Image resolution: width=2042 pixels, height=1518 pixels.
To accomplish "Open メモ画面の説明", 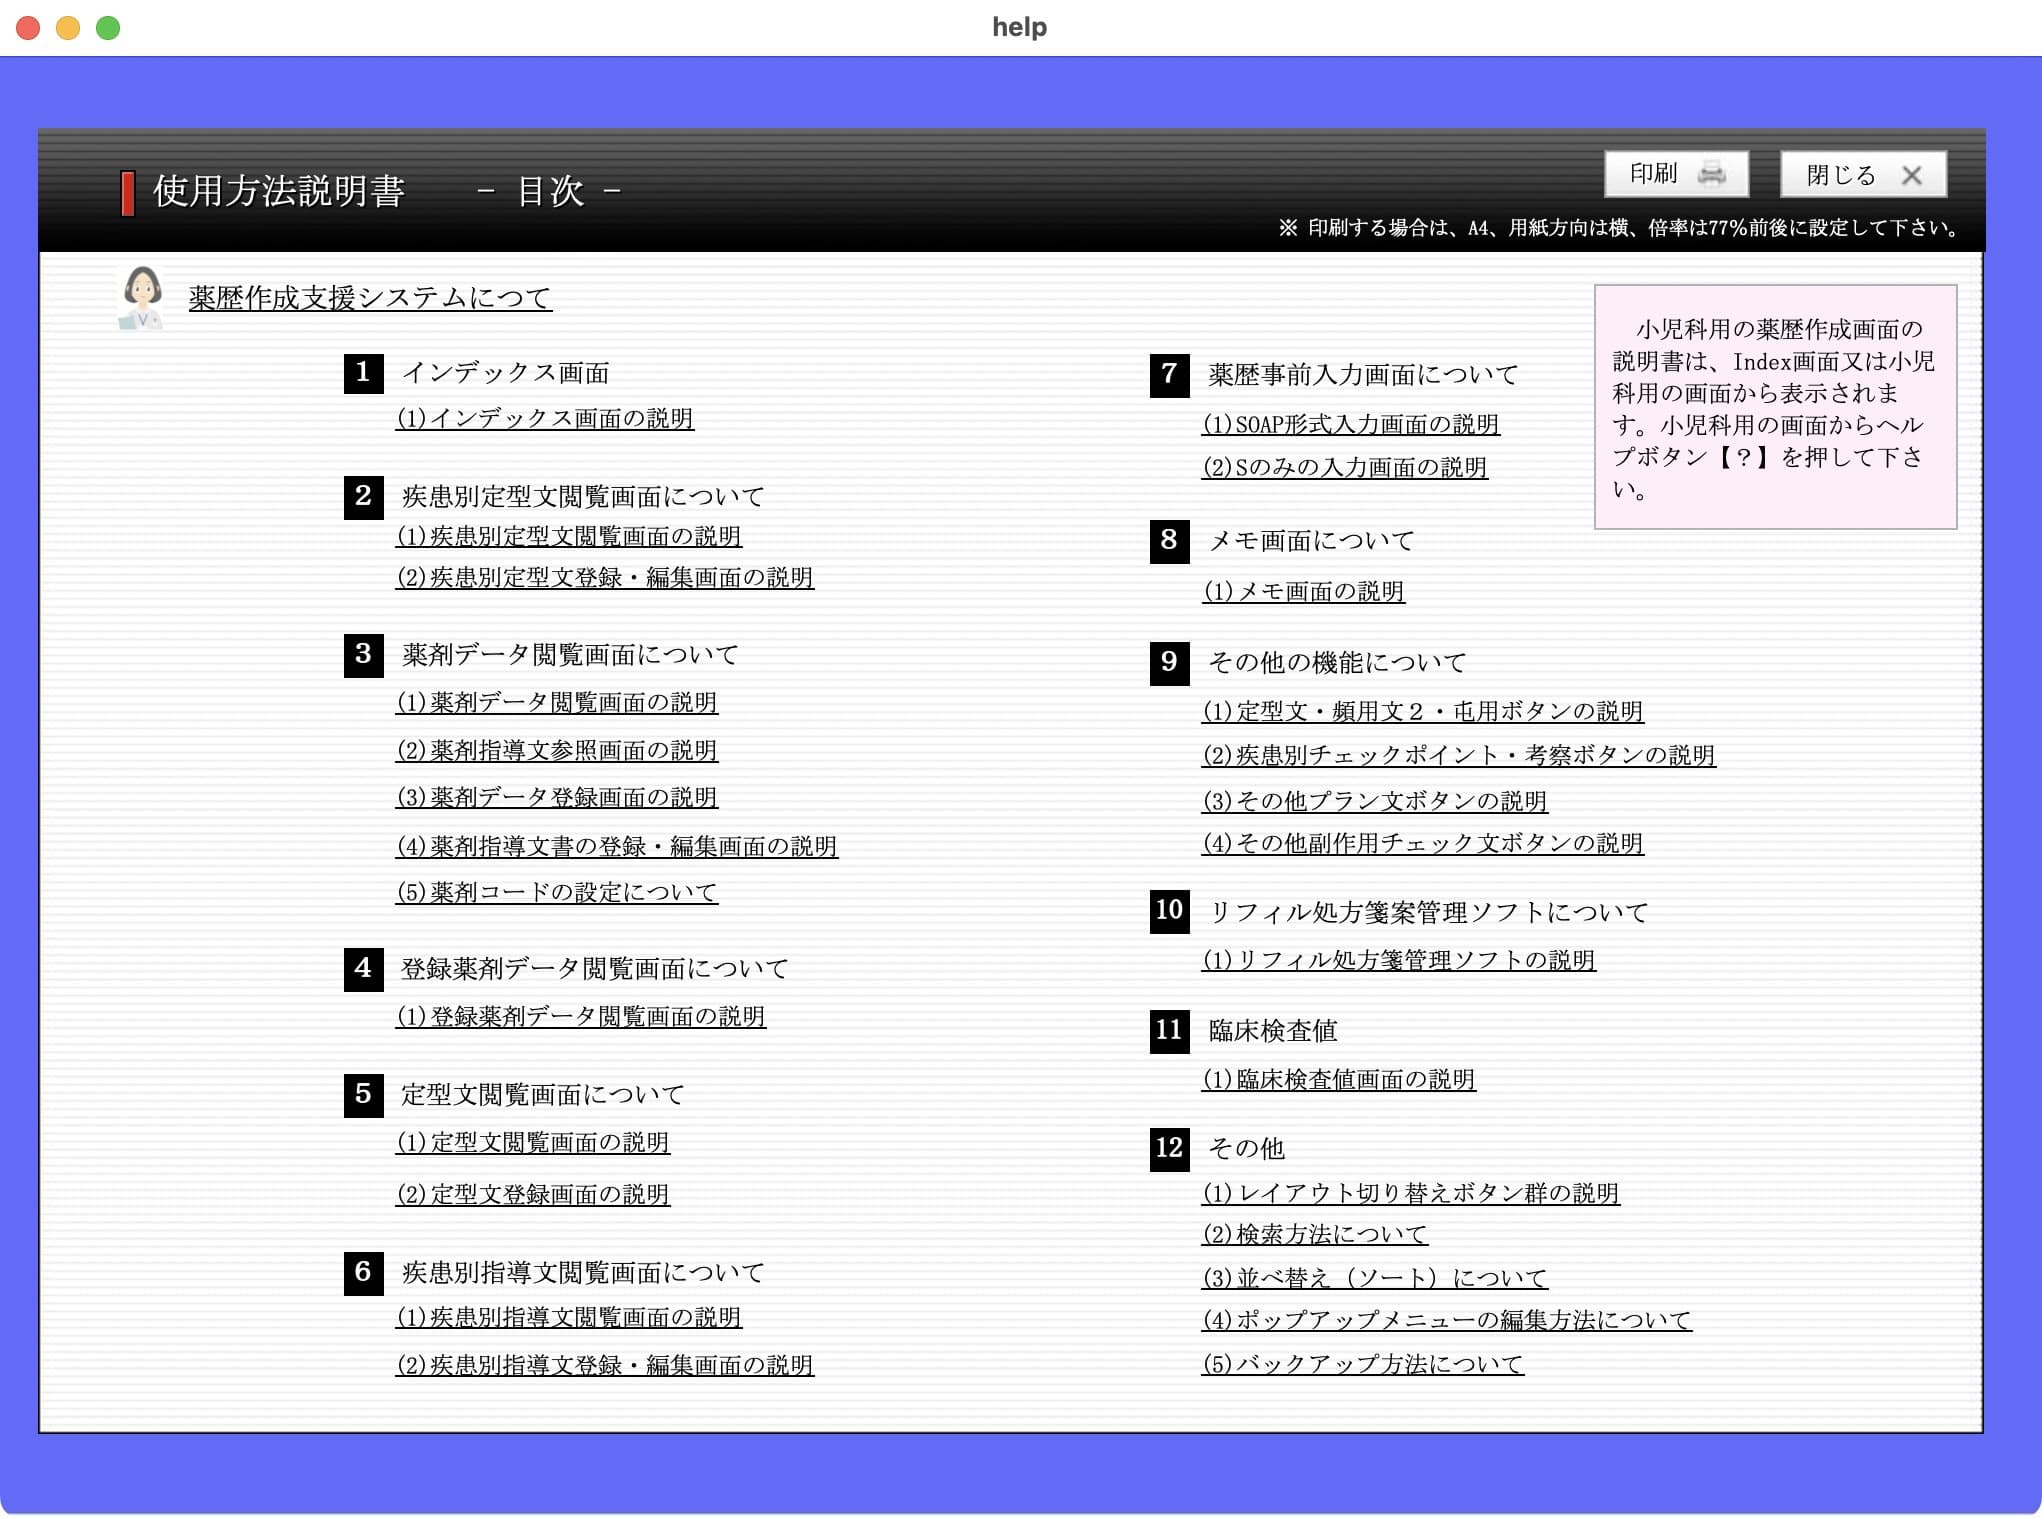I will coord(1305,591).
